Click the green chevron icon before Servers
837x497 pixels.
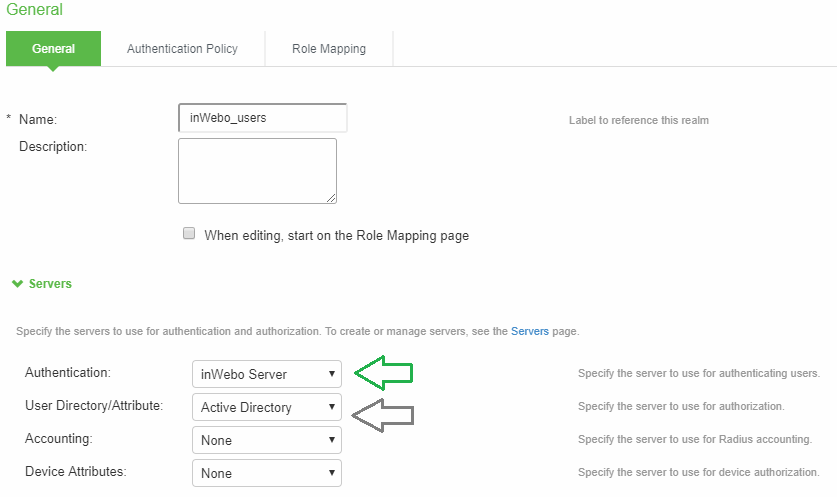(x=17, y=284)
